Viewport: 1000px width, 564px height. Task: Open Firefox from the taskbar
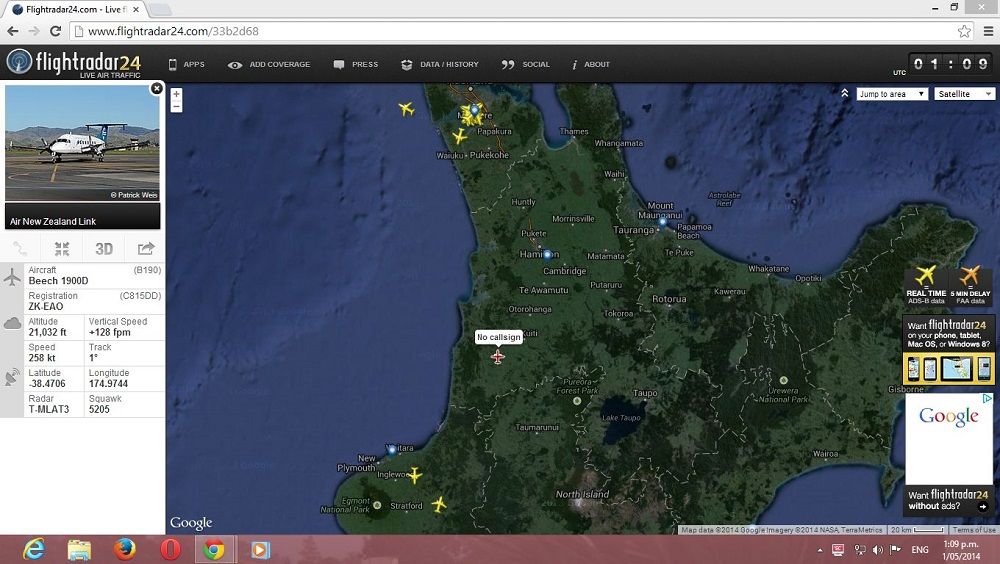pyautogui.click(x=124, y=549)
